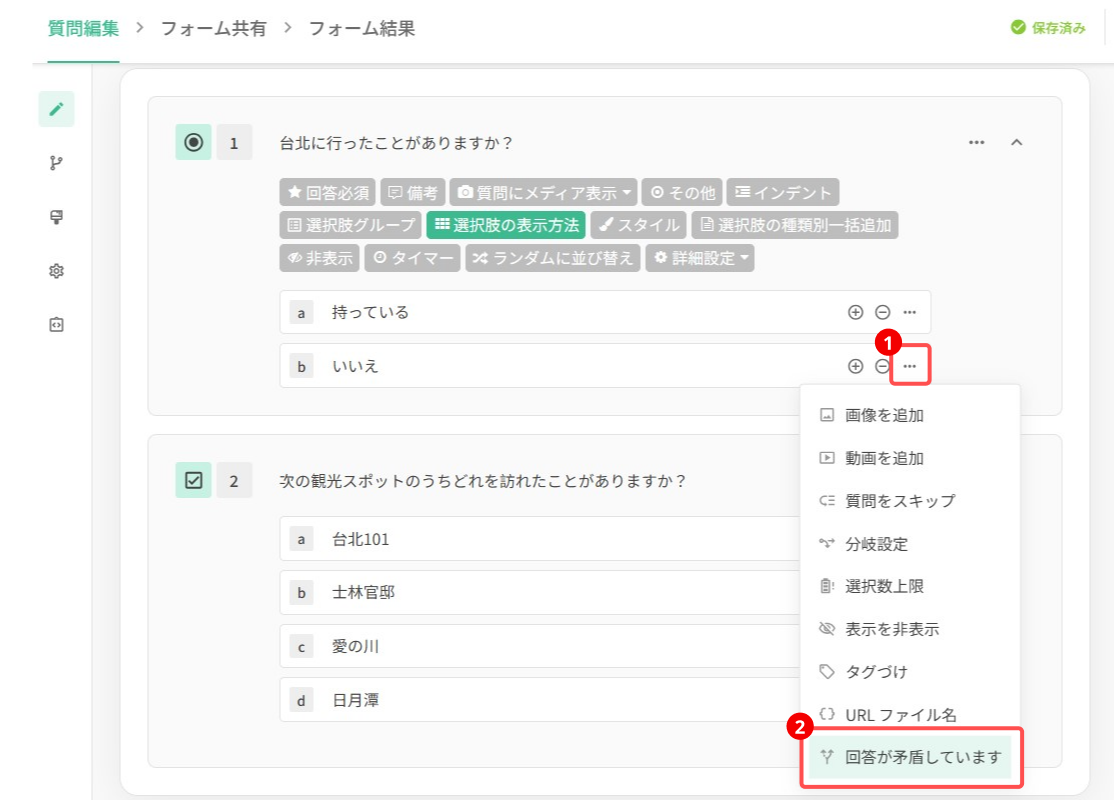The width and height of the screenshot is (1114, 800).
Task: Select 質問をスキップ menu item
Action: coord(910,501)
